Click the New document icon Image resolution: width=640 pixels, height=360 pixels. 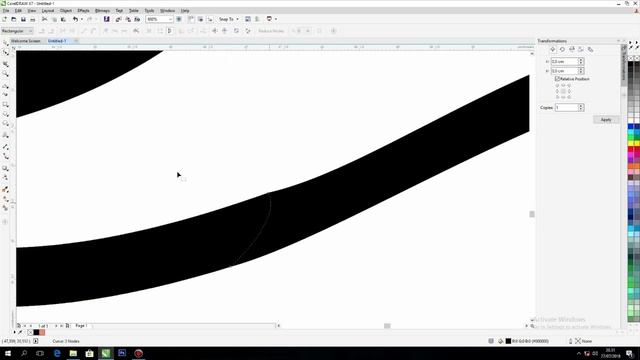pyautogui.click(x=4, y=19)
